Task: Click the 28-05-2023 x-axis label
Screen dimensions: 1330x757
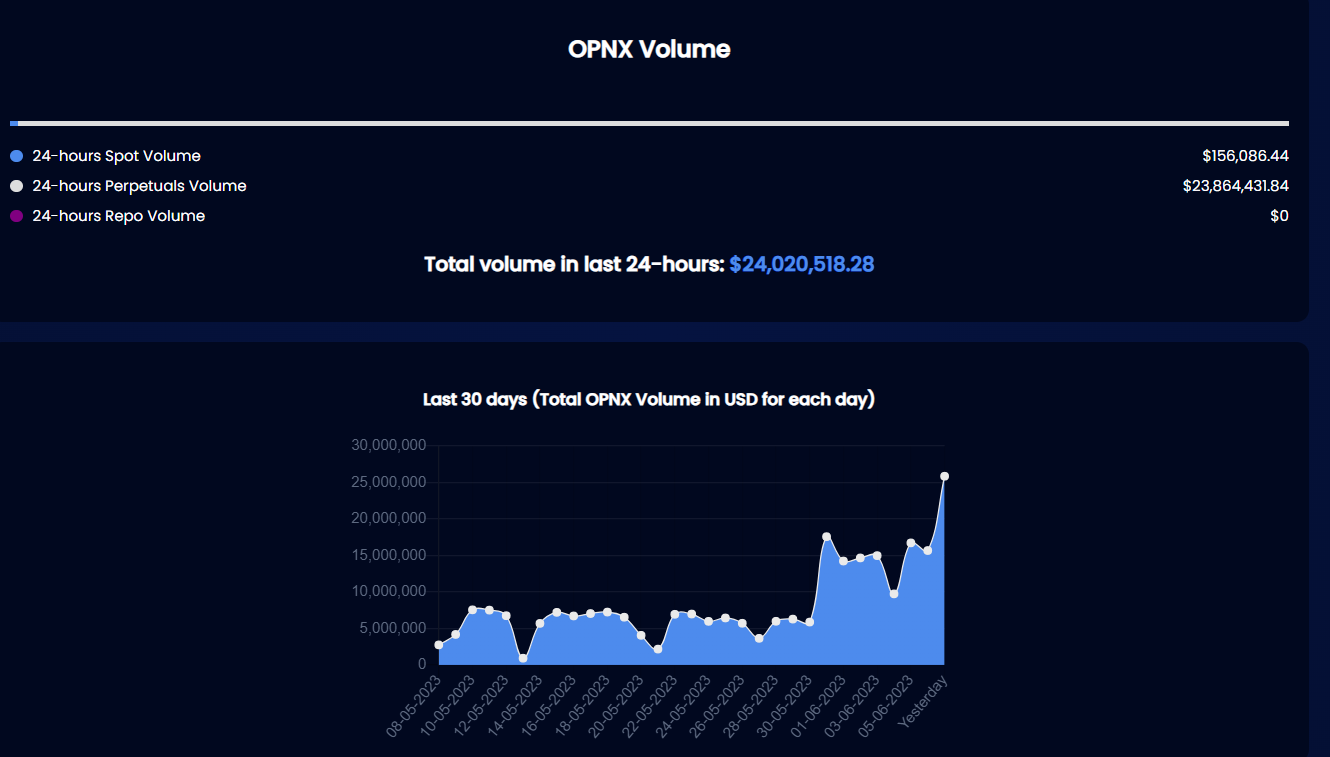Action: (751, 706)
